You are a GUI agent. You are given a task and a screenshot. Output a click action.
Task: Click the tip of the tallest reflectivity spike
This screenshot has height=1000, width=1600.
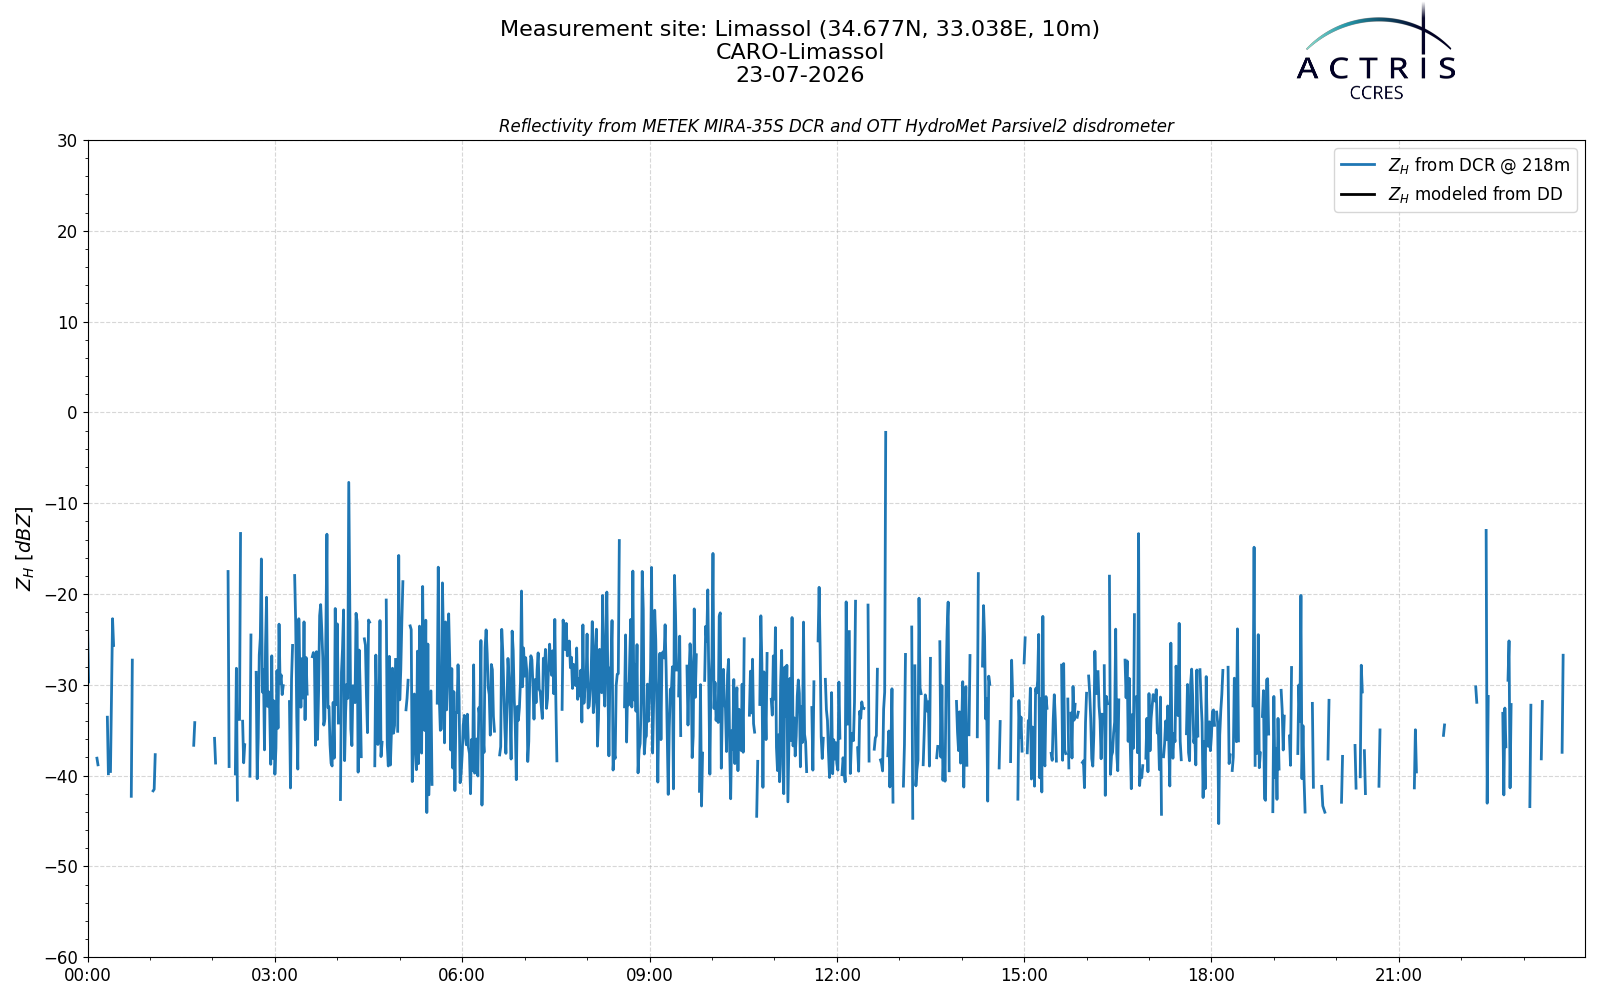pos(885,432)
